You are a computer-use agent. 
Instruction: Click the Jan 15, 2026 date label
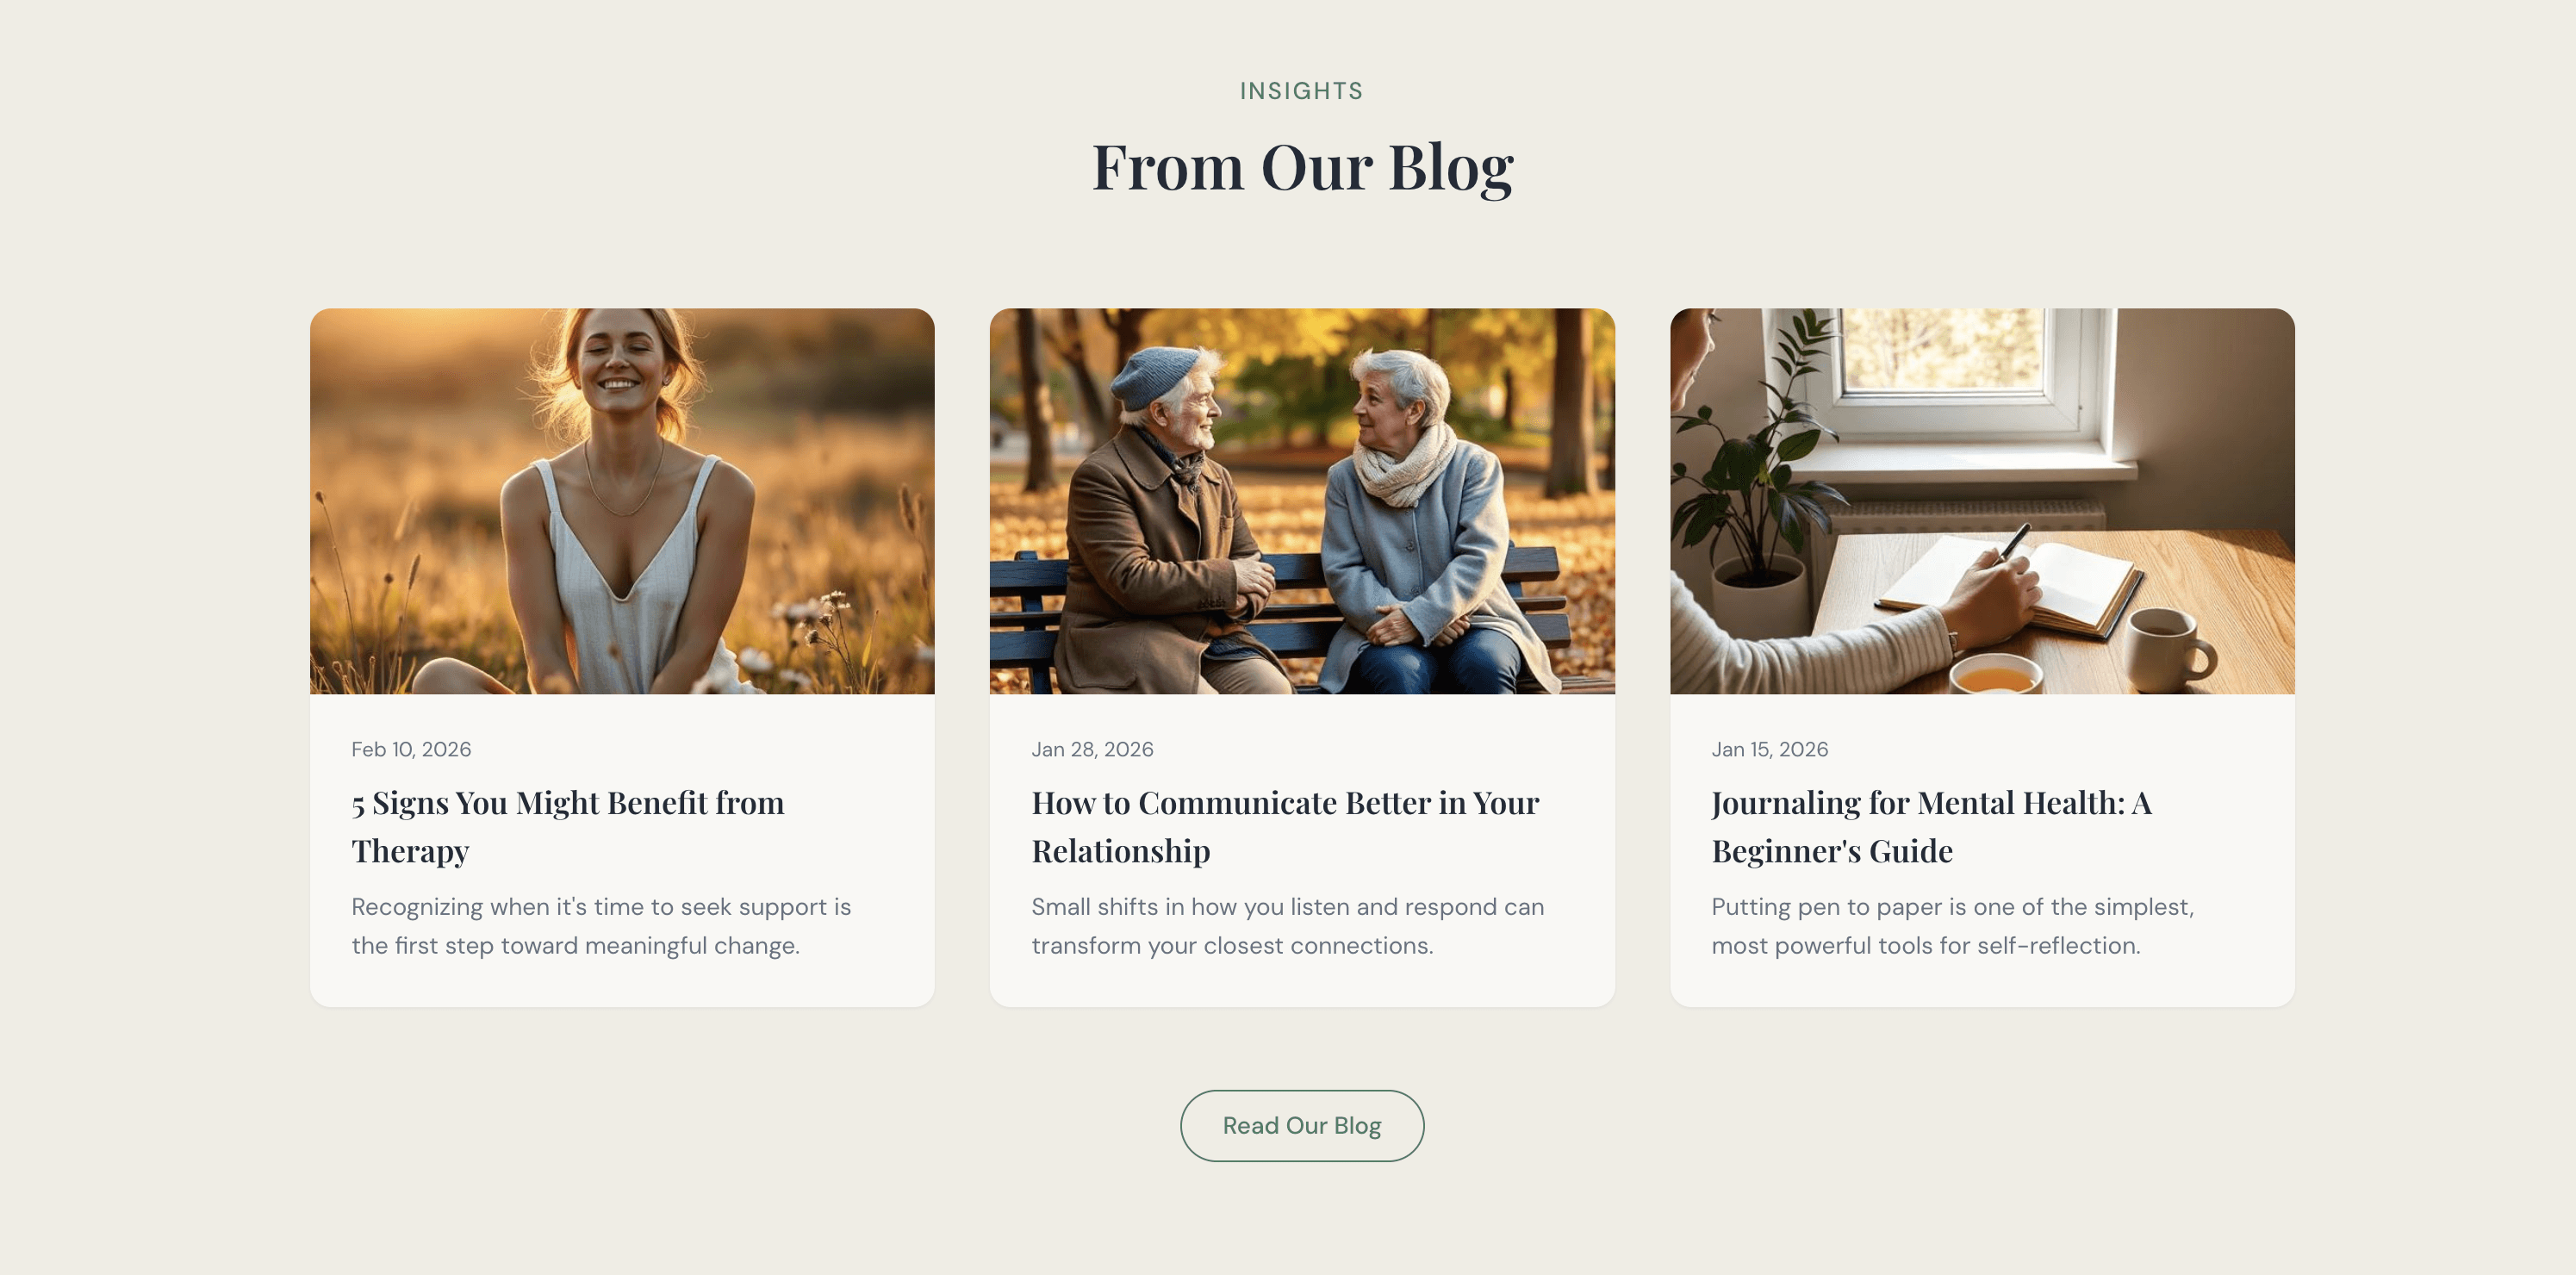click(x=1769, y=749)
